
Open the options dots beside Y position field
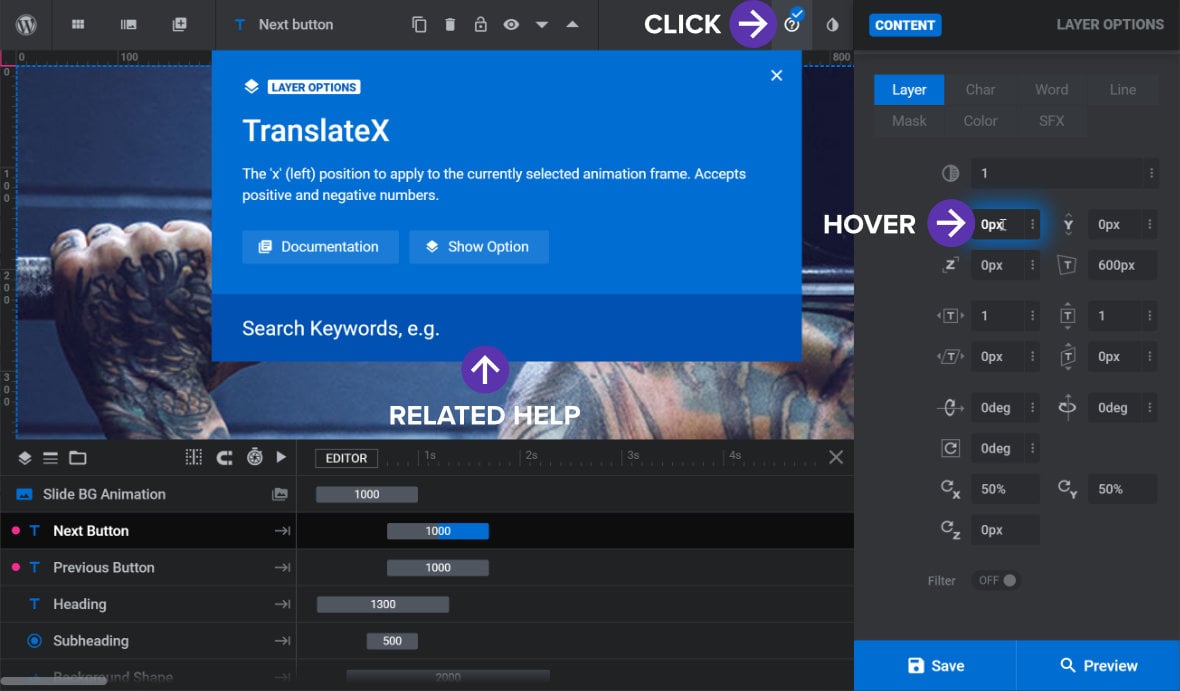[x=1150, y=224]
